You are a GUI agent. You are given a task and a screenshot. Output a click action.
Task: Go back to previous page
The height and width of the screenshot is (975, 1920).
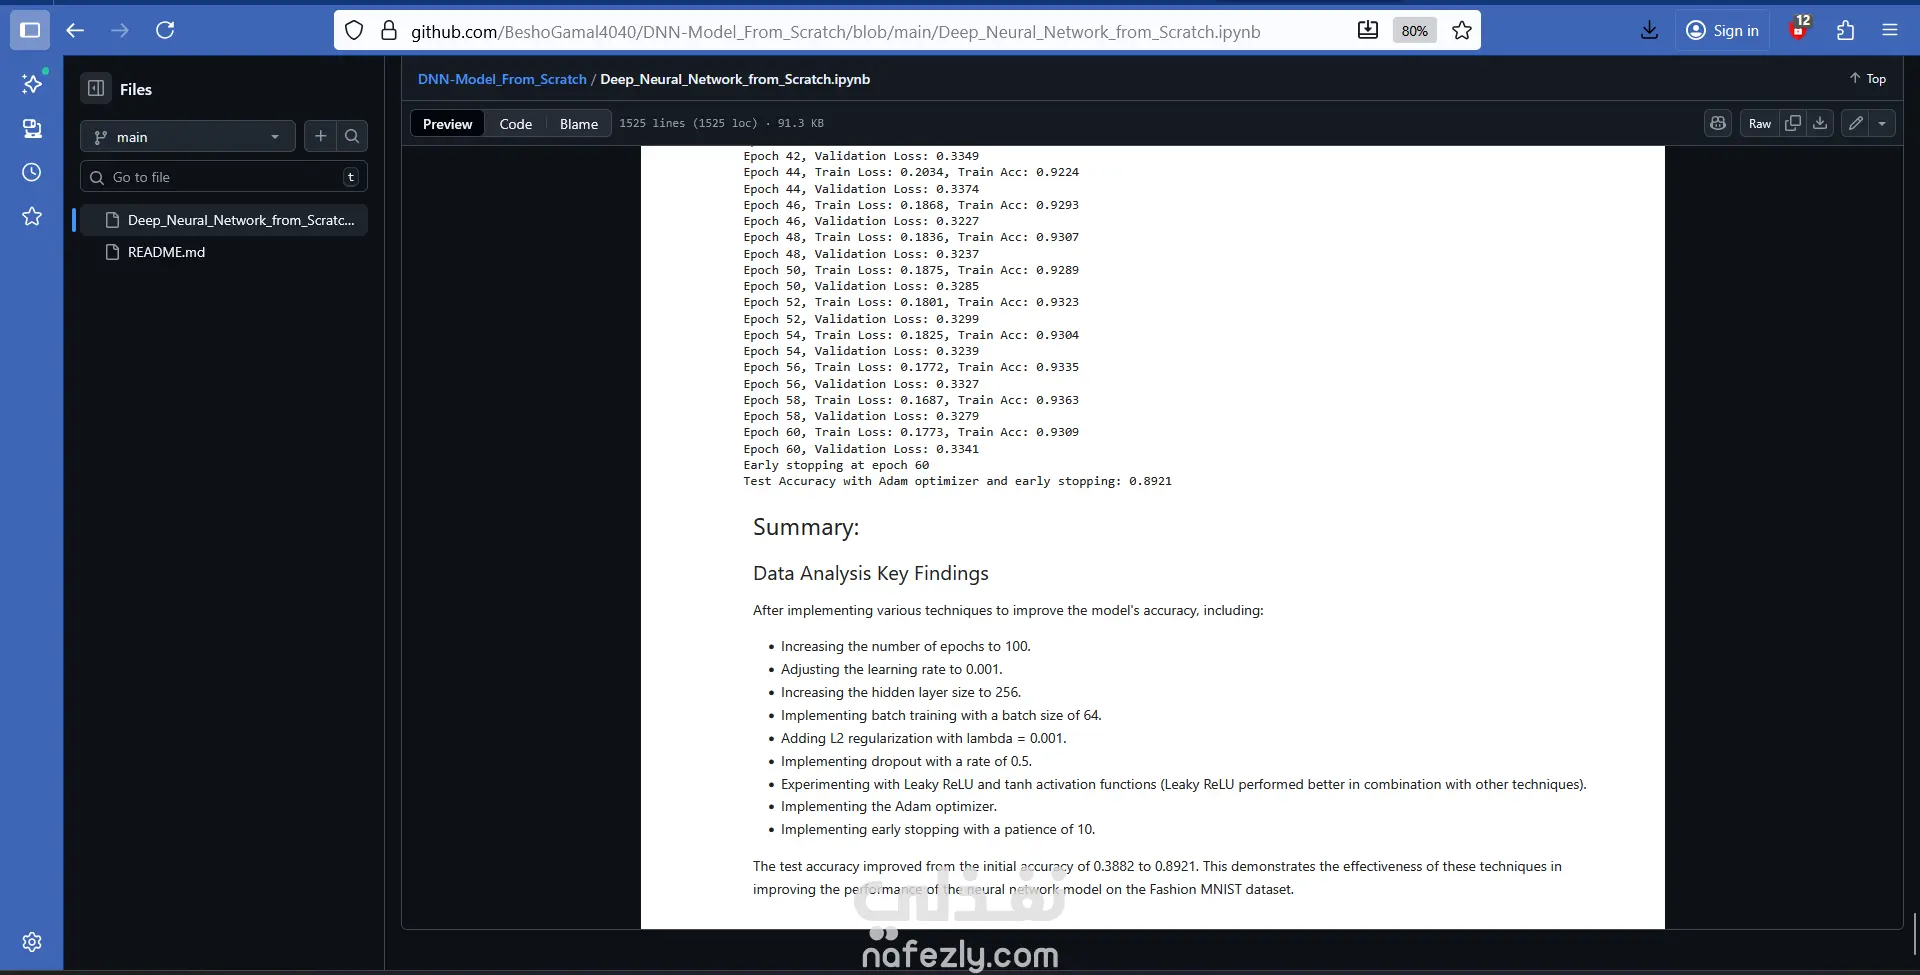coord(75,30)
